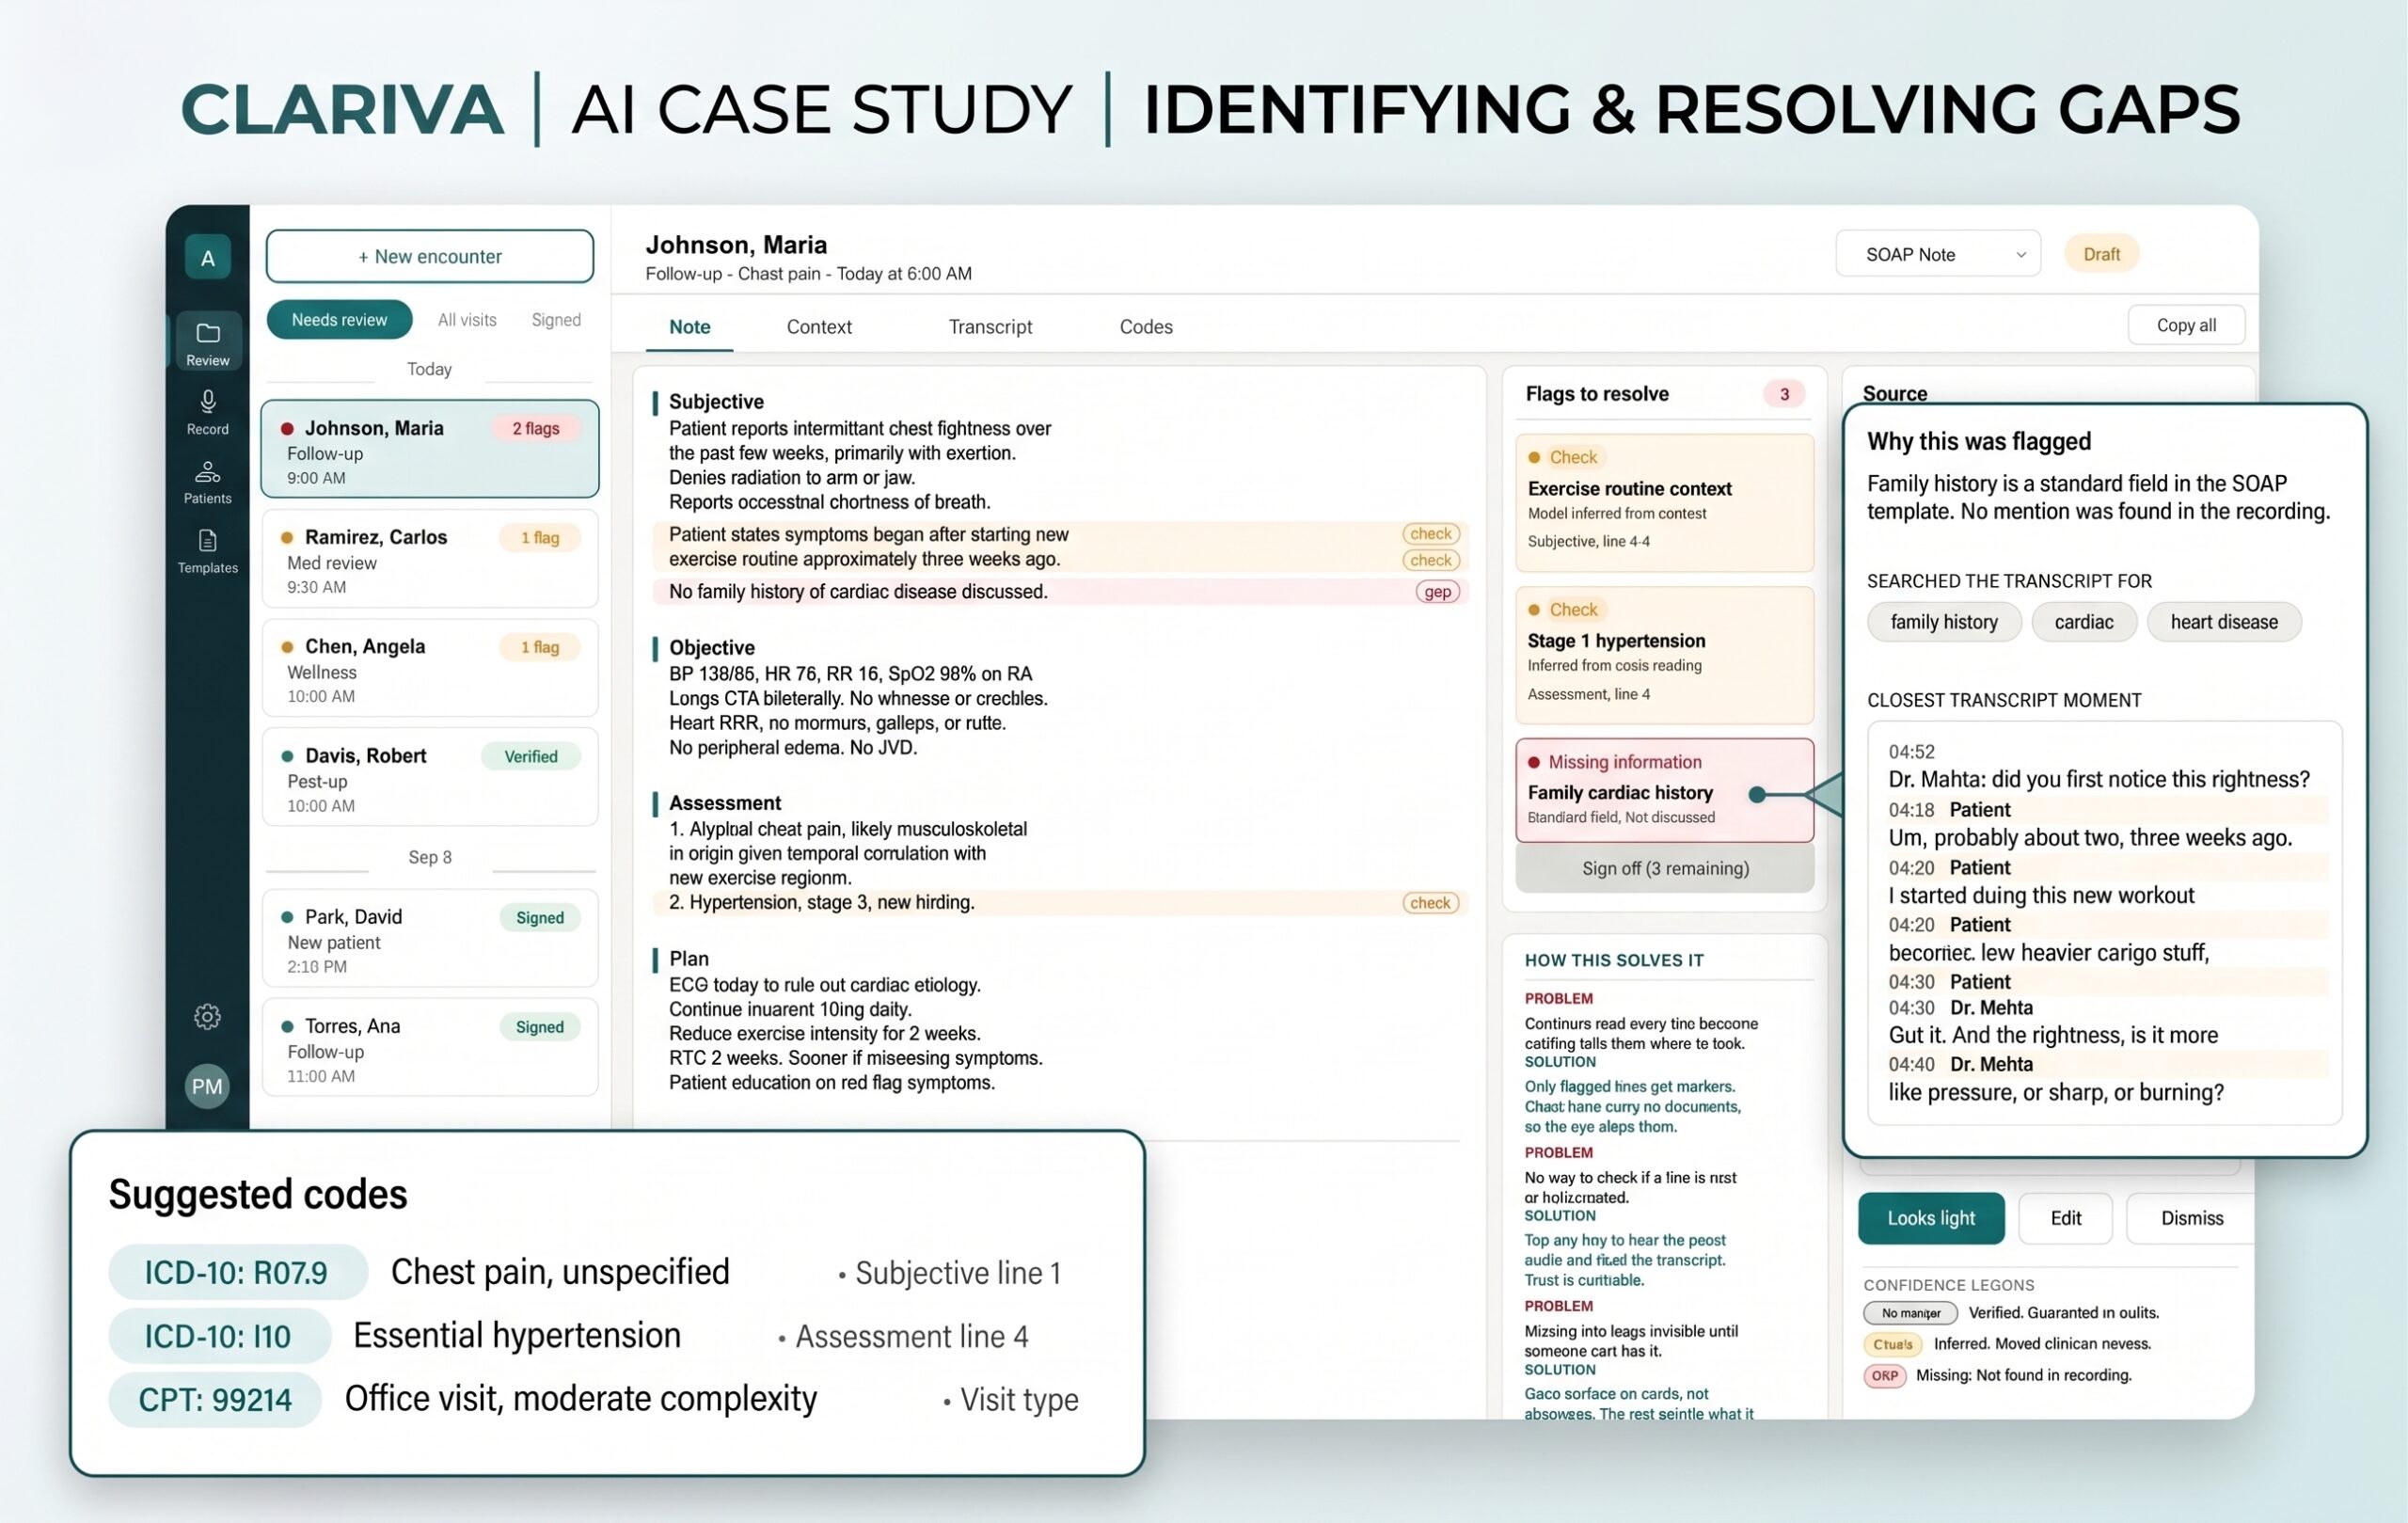
Task: Click the '1 flag' badge on Chen, Angela
Action: pos(540,647)
